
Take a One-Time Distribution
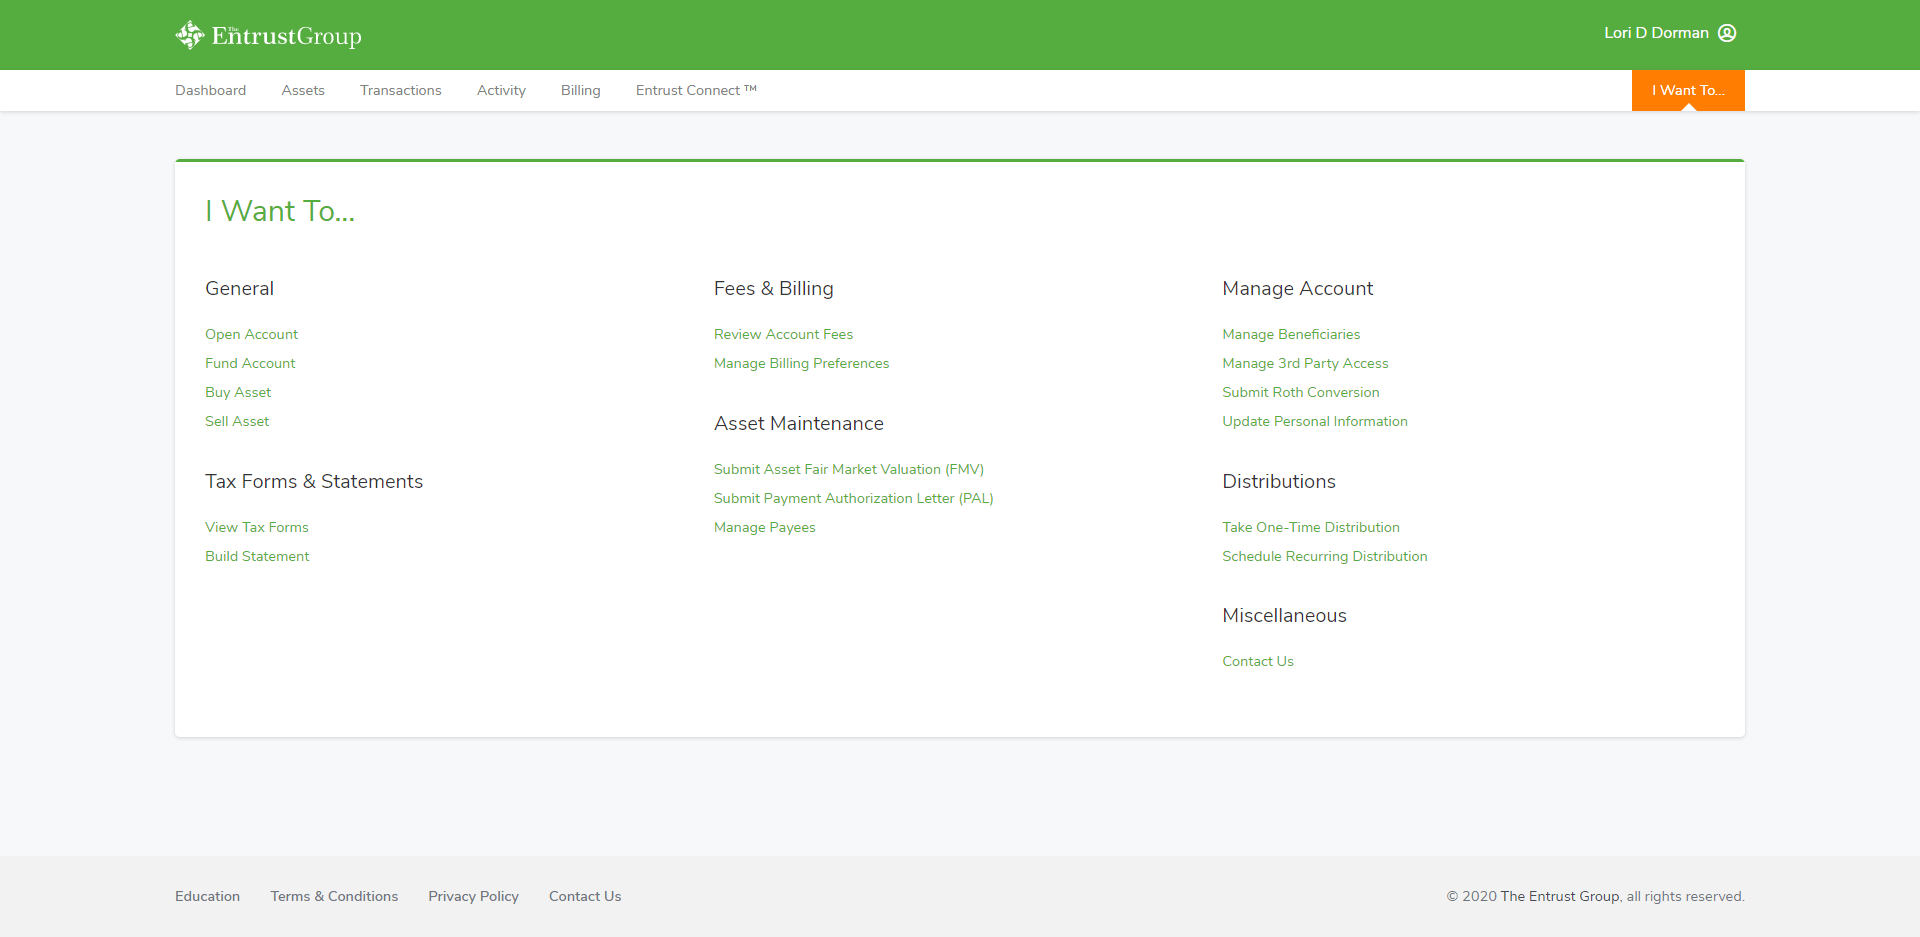tap(1311, 527)
